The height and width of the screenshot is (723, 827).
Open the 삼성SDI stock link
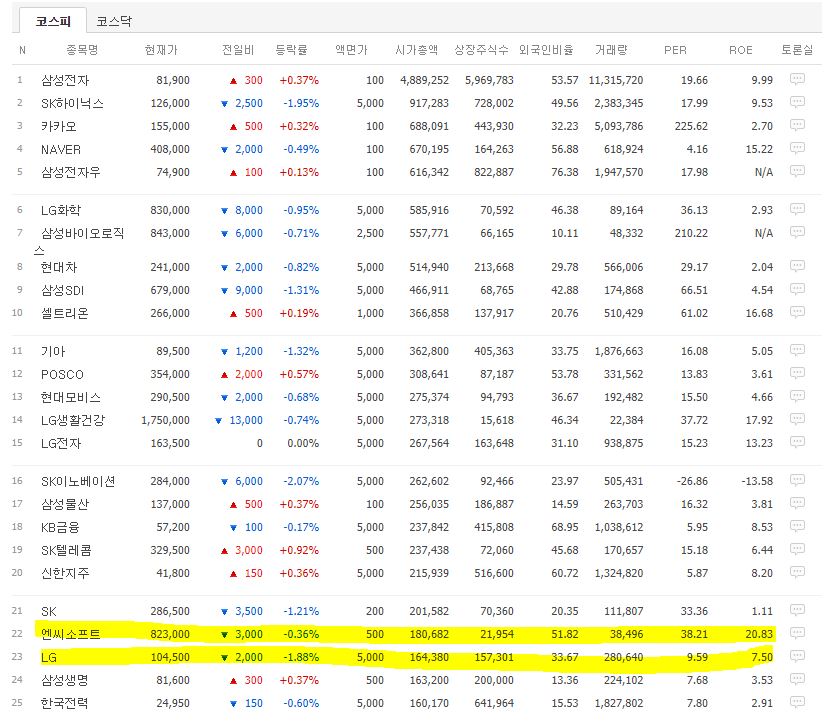pos(62,291)
